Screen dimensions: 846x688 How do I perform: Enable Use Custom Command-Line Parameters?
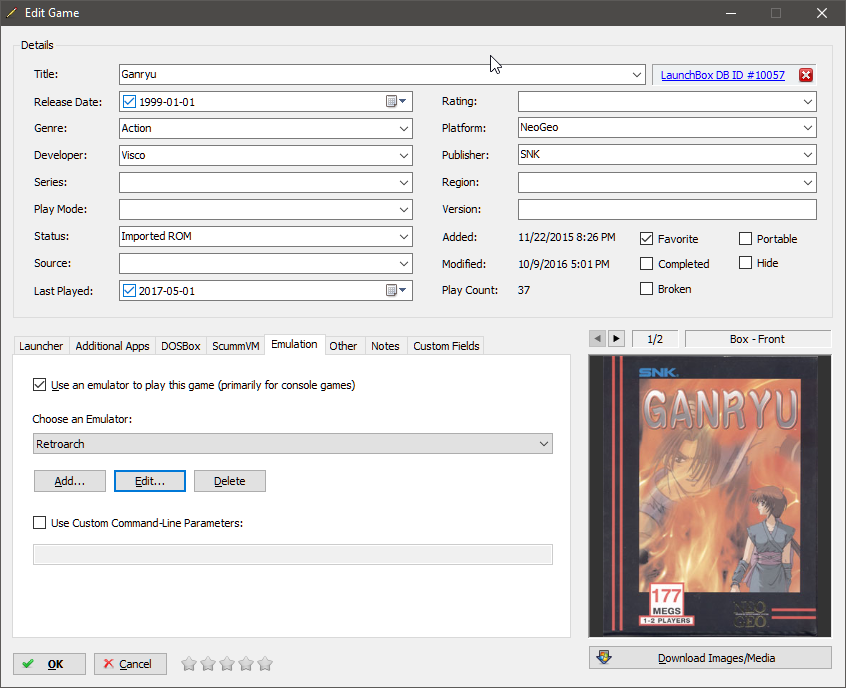[x=39, y=522]
